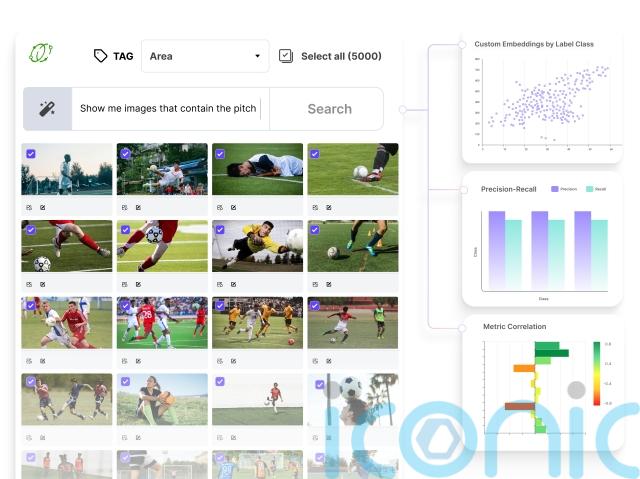This screenshot has width=640, height=479.
Task: Open the Custom Embeddings by Label Class panel
Action: click(542, 98)
